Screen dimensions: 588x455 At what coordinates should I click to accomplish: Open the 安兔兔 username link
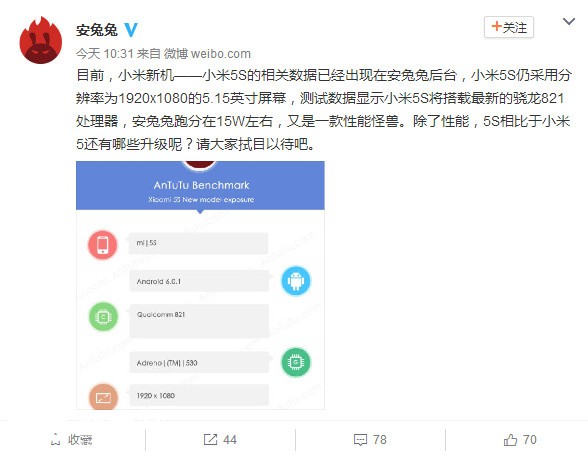pyautogui.click(x=97, y=30)
